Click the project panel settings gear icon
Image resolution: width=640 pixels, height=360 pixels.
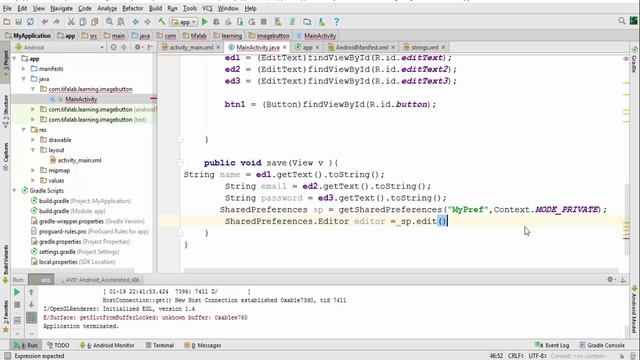tap(138, 47)
